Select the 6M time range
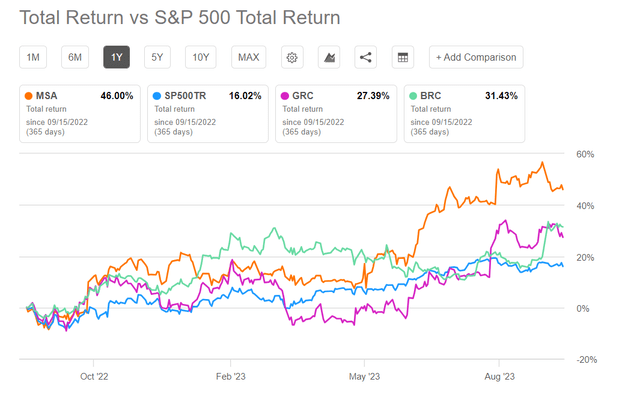Viewport: 640px width, 394px height. [75, 57]
